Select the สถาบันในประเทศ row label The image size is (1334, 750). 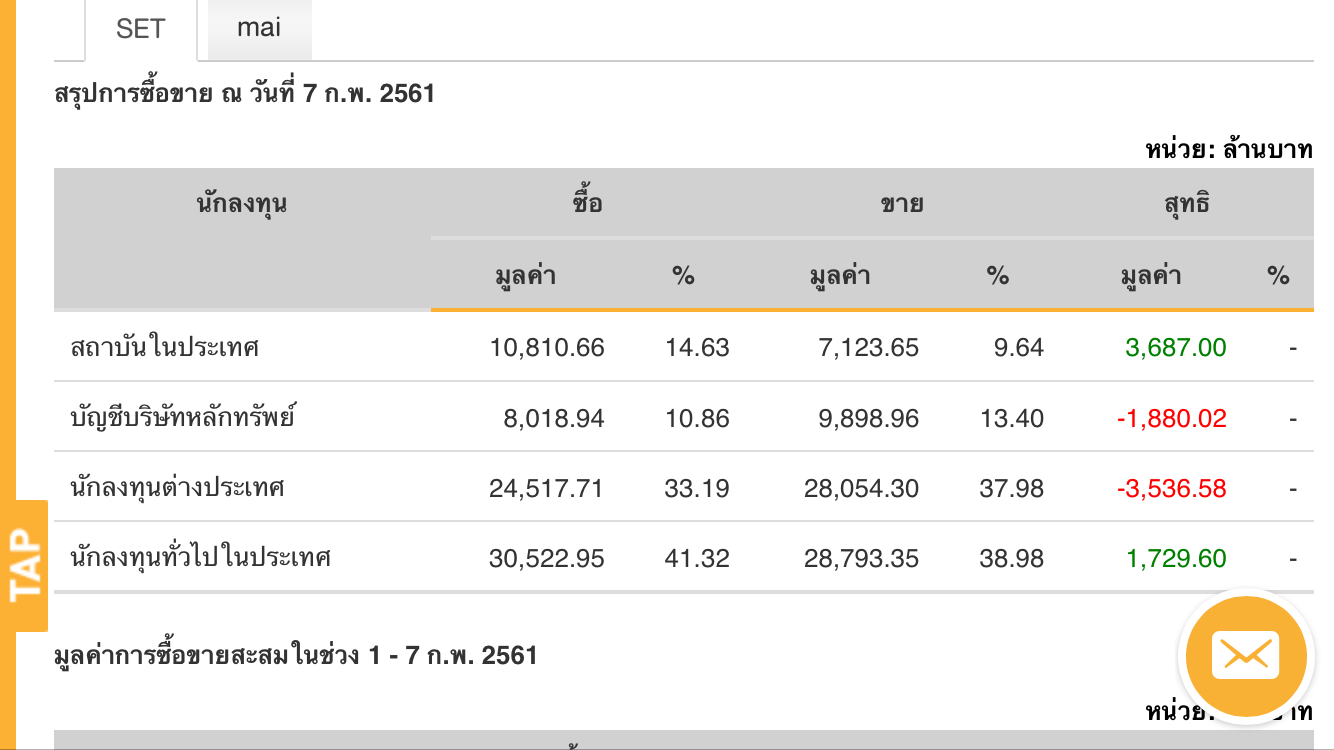[165, 348]
